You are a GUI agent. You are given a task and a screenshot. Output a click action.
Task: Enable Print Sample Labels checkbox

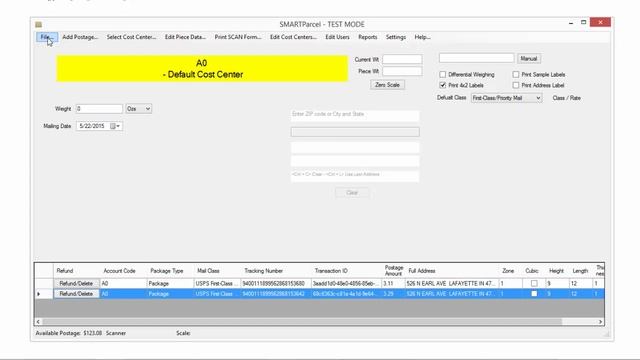pyautogui.click(x=516, y=75)
